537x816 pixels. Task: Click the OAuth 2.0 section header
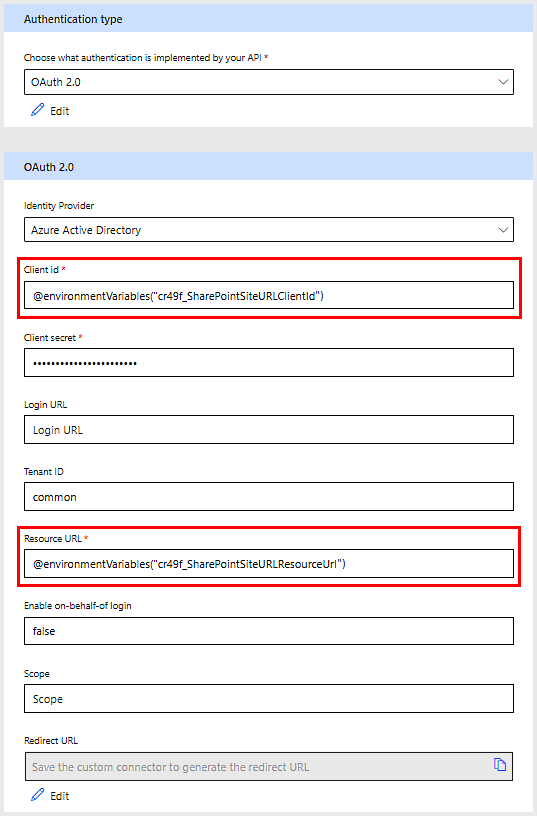coord(268,167)
